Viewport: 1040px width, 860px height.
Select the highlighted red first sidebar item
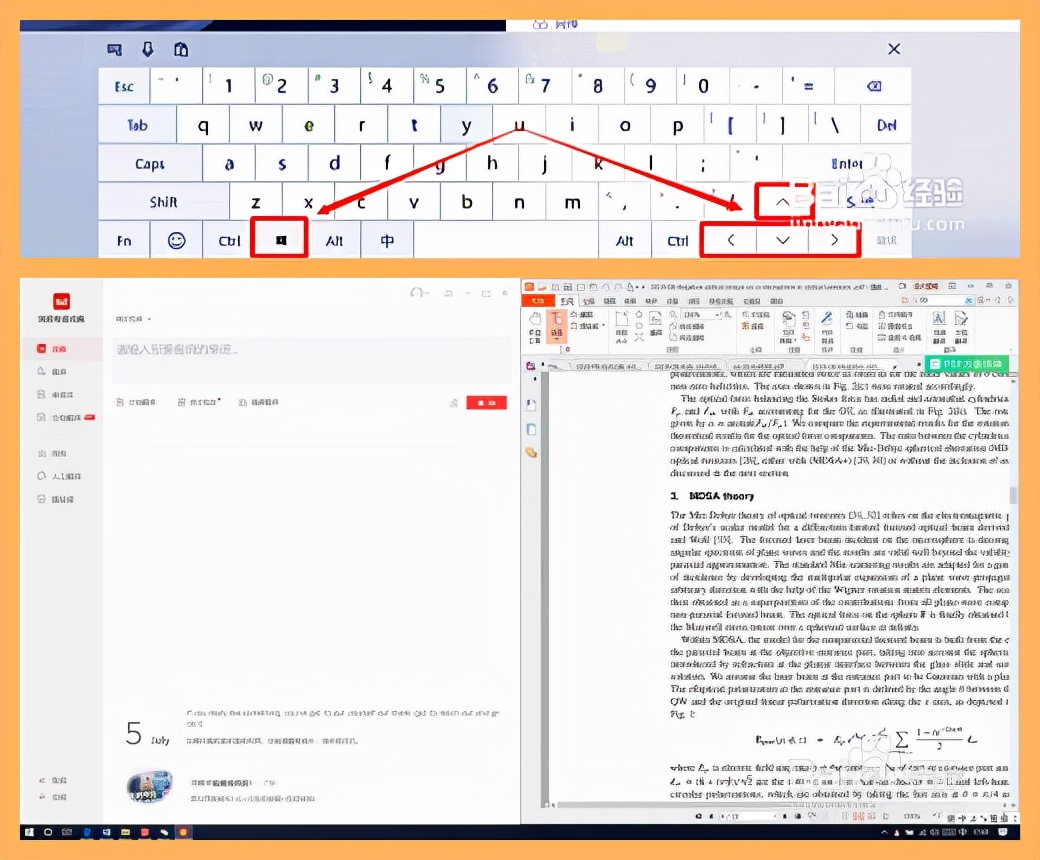pyautogui.click(x=61, y=348)
